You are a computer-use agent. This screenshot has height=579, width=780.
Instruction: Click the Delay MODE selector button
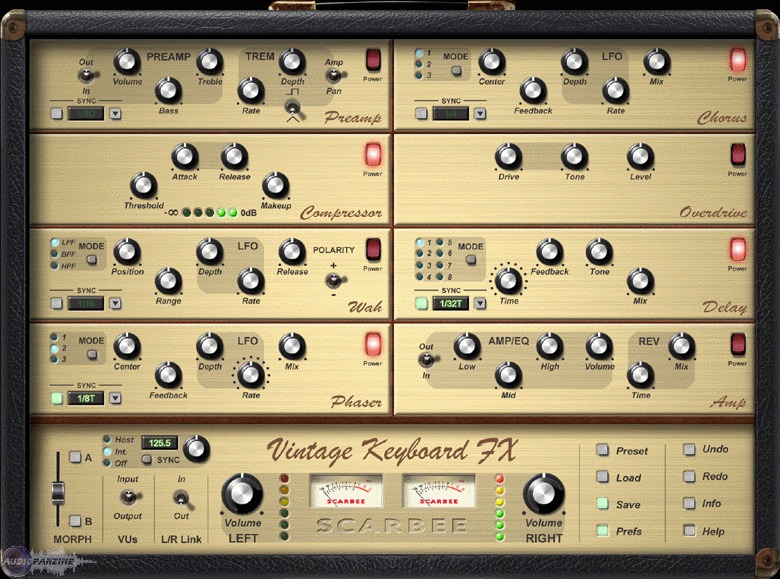point(470,260)
